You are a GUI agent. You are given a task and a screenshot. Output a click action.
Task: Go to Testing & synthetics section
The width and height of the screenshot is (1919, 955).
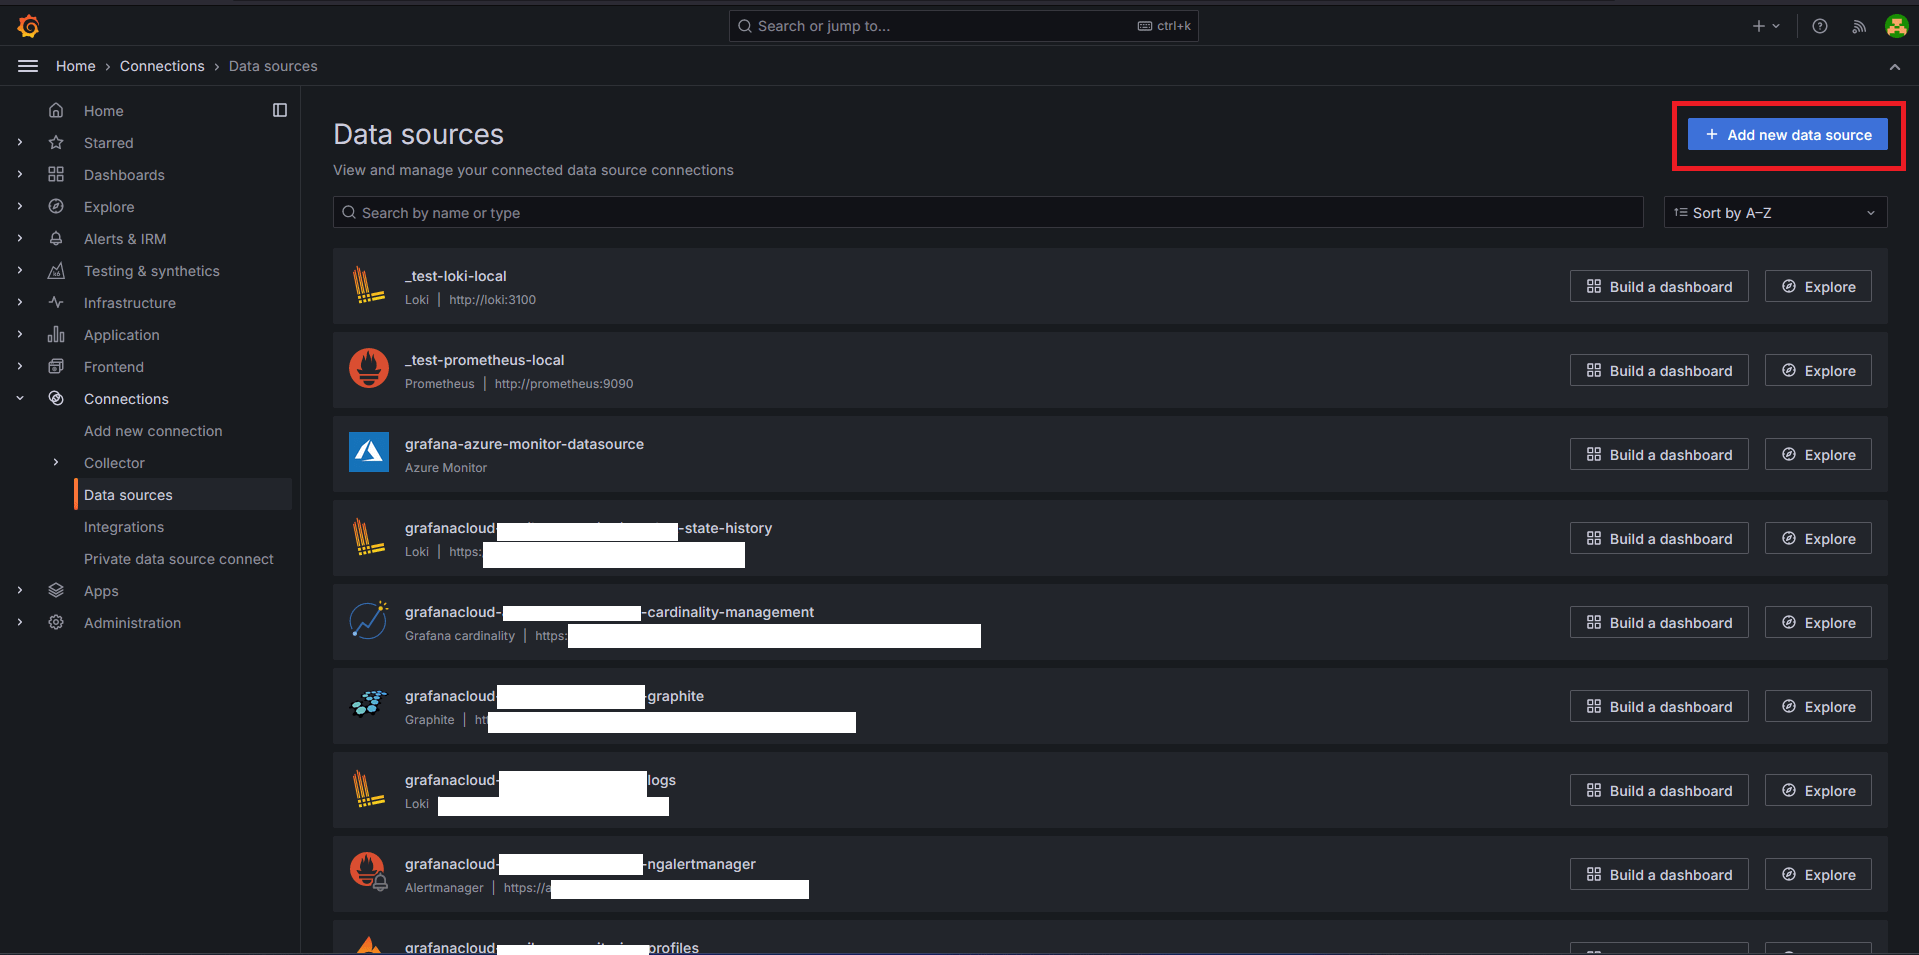point(152,271)
